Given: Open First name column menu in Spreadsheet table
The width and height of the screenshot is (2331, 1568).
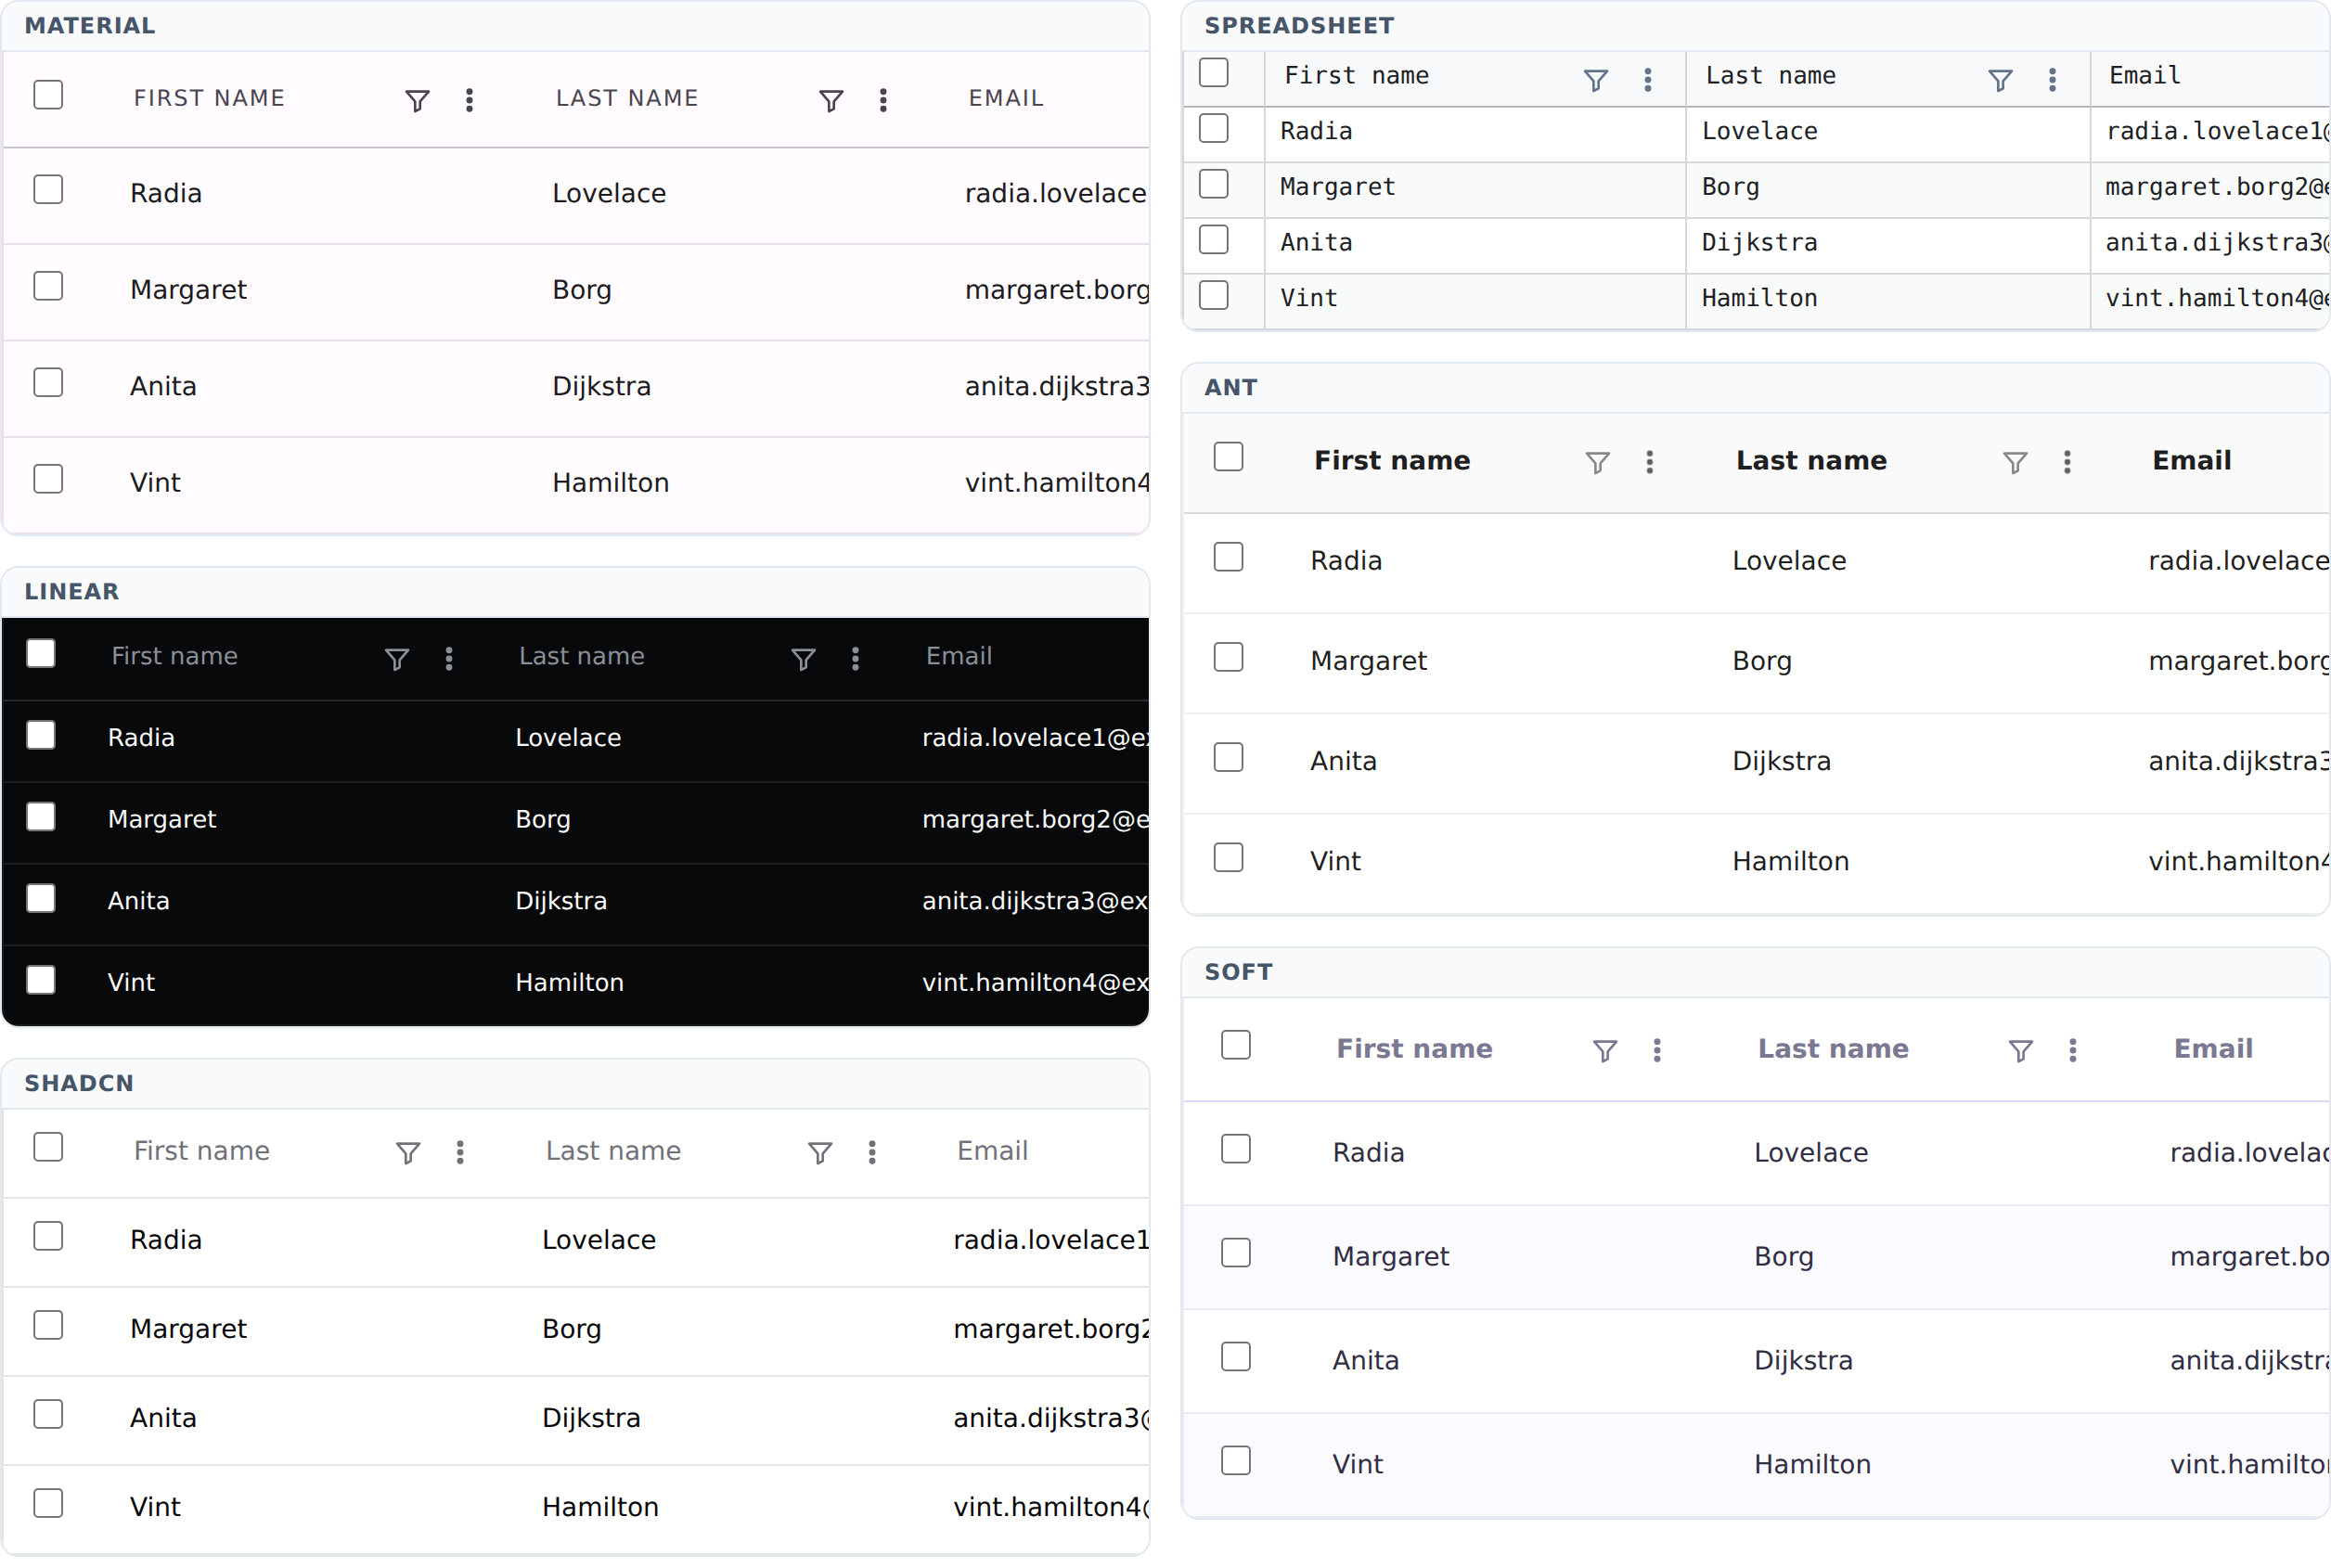Looking at the screenshot, I should coord(1648,80).
